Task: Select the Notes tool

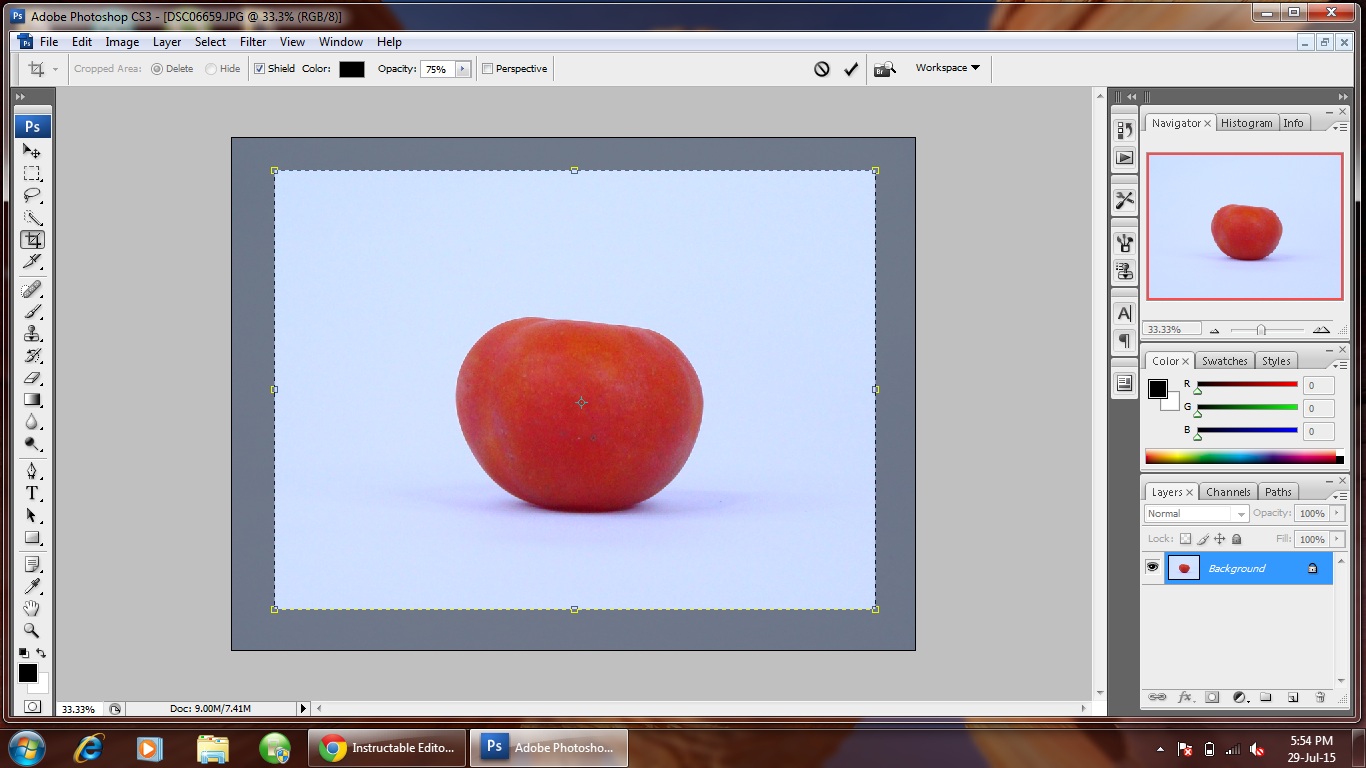Action: 32,564
